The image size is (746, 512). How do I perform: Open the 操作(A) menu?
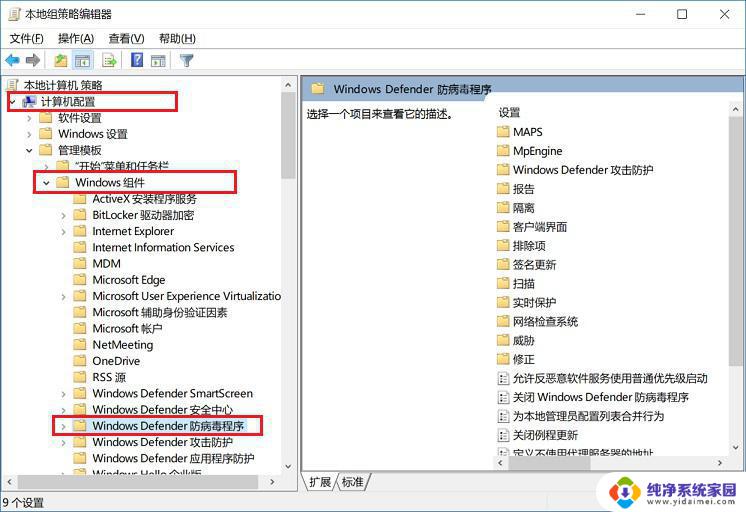[x=76, y=39]
